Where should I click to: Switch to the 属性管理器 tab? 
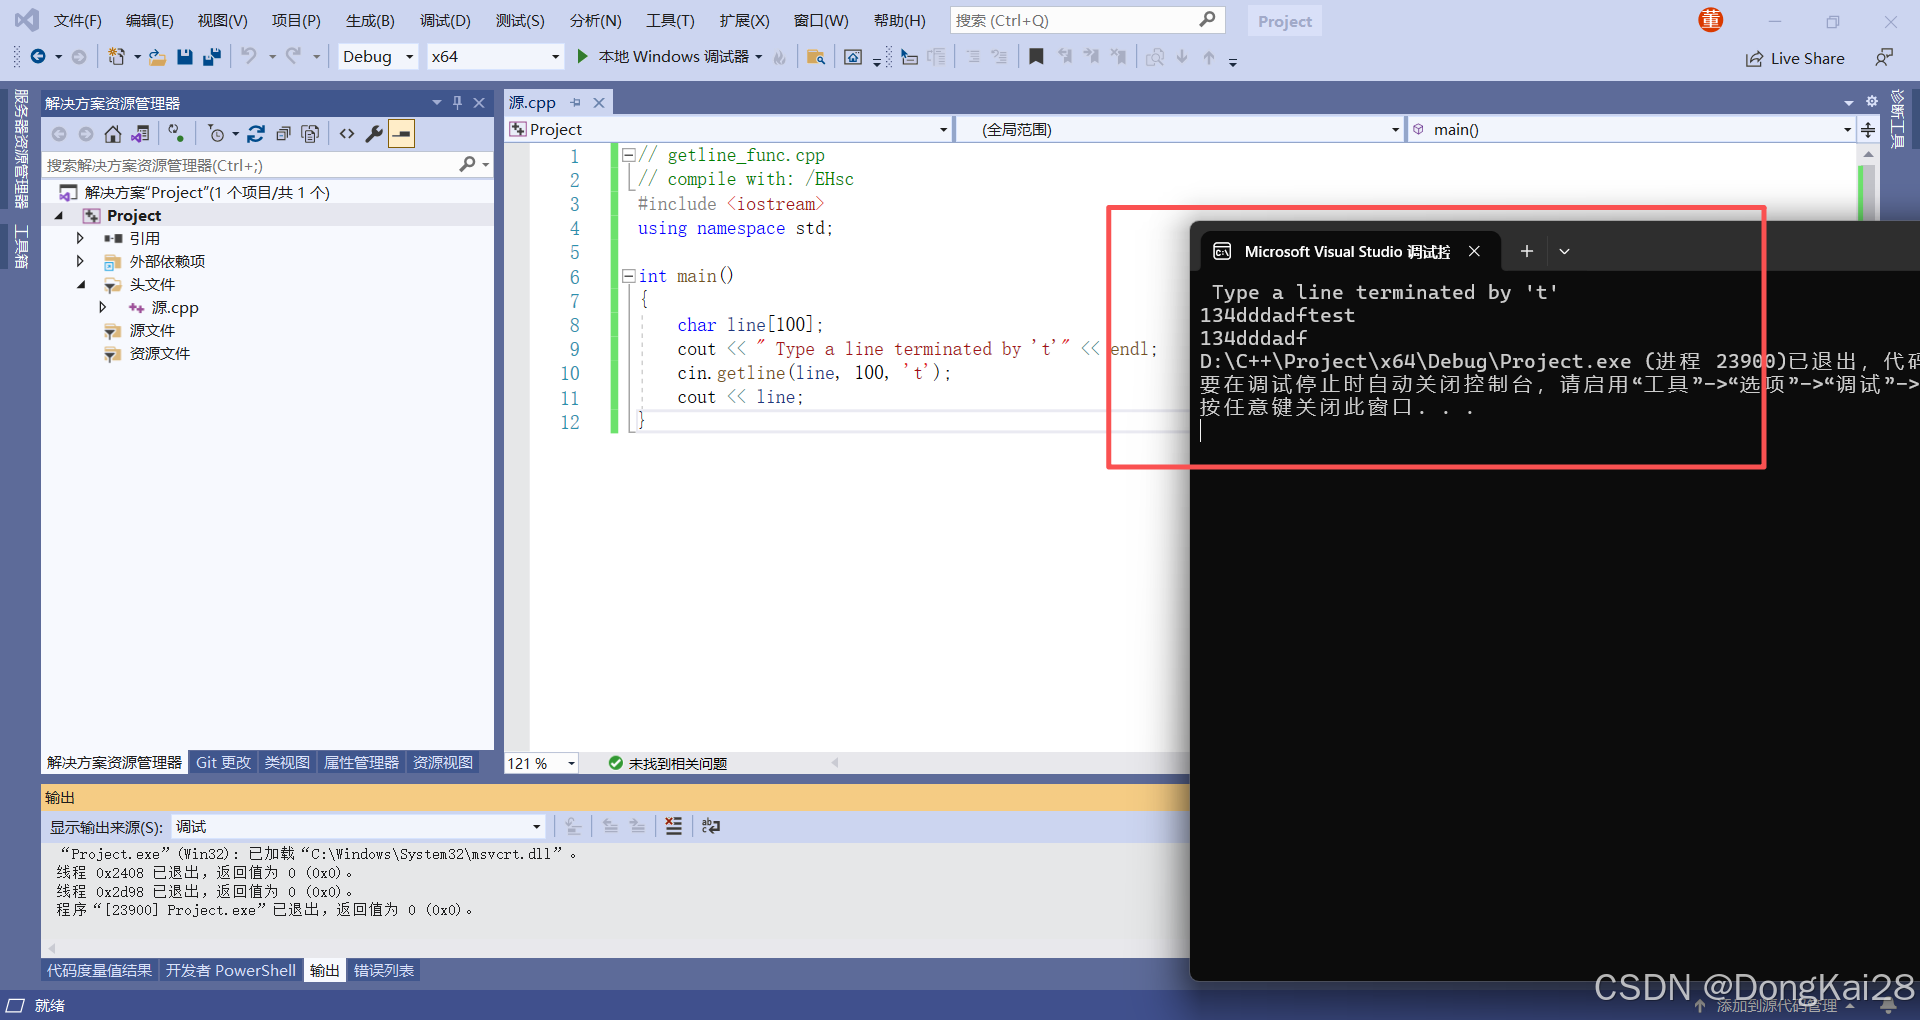[361, 762]
